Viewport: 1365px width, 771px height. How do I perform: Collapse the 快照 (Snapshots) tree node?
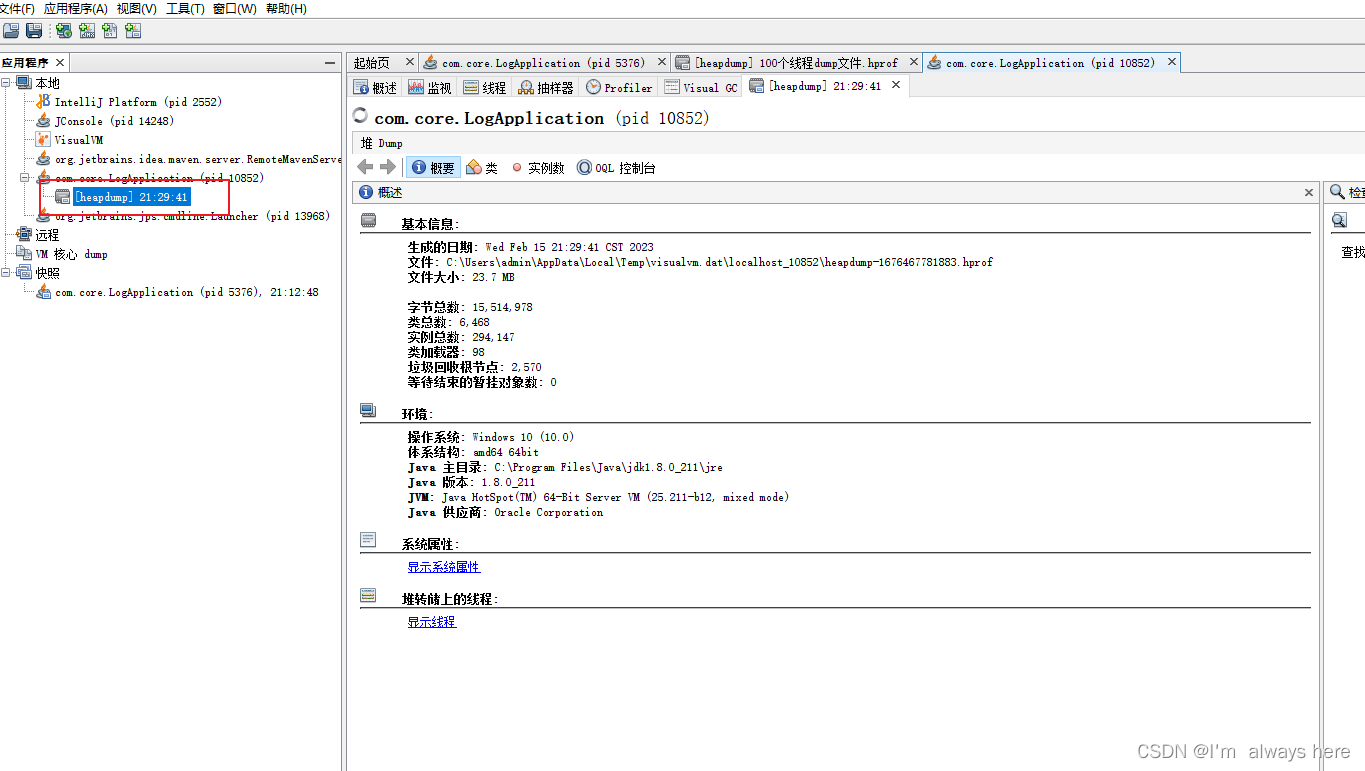pyautogui.click(x=7, y=273)
